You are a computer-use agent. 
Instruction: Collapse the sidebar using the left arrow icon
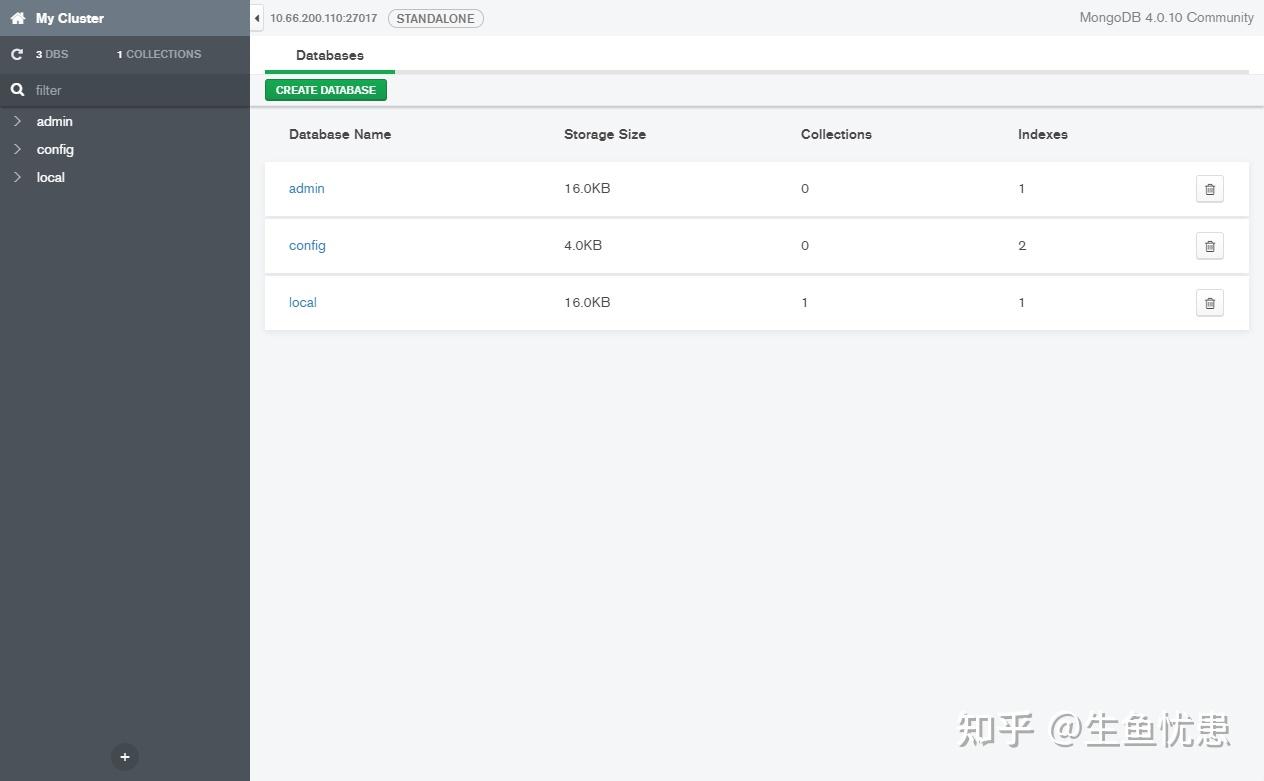[257, 17]
